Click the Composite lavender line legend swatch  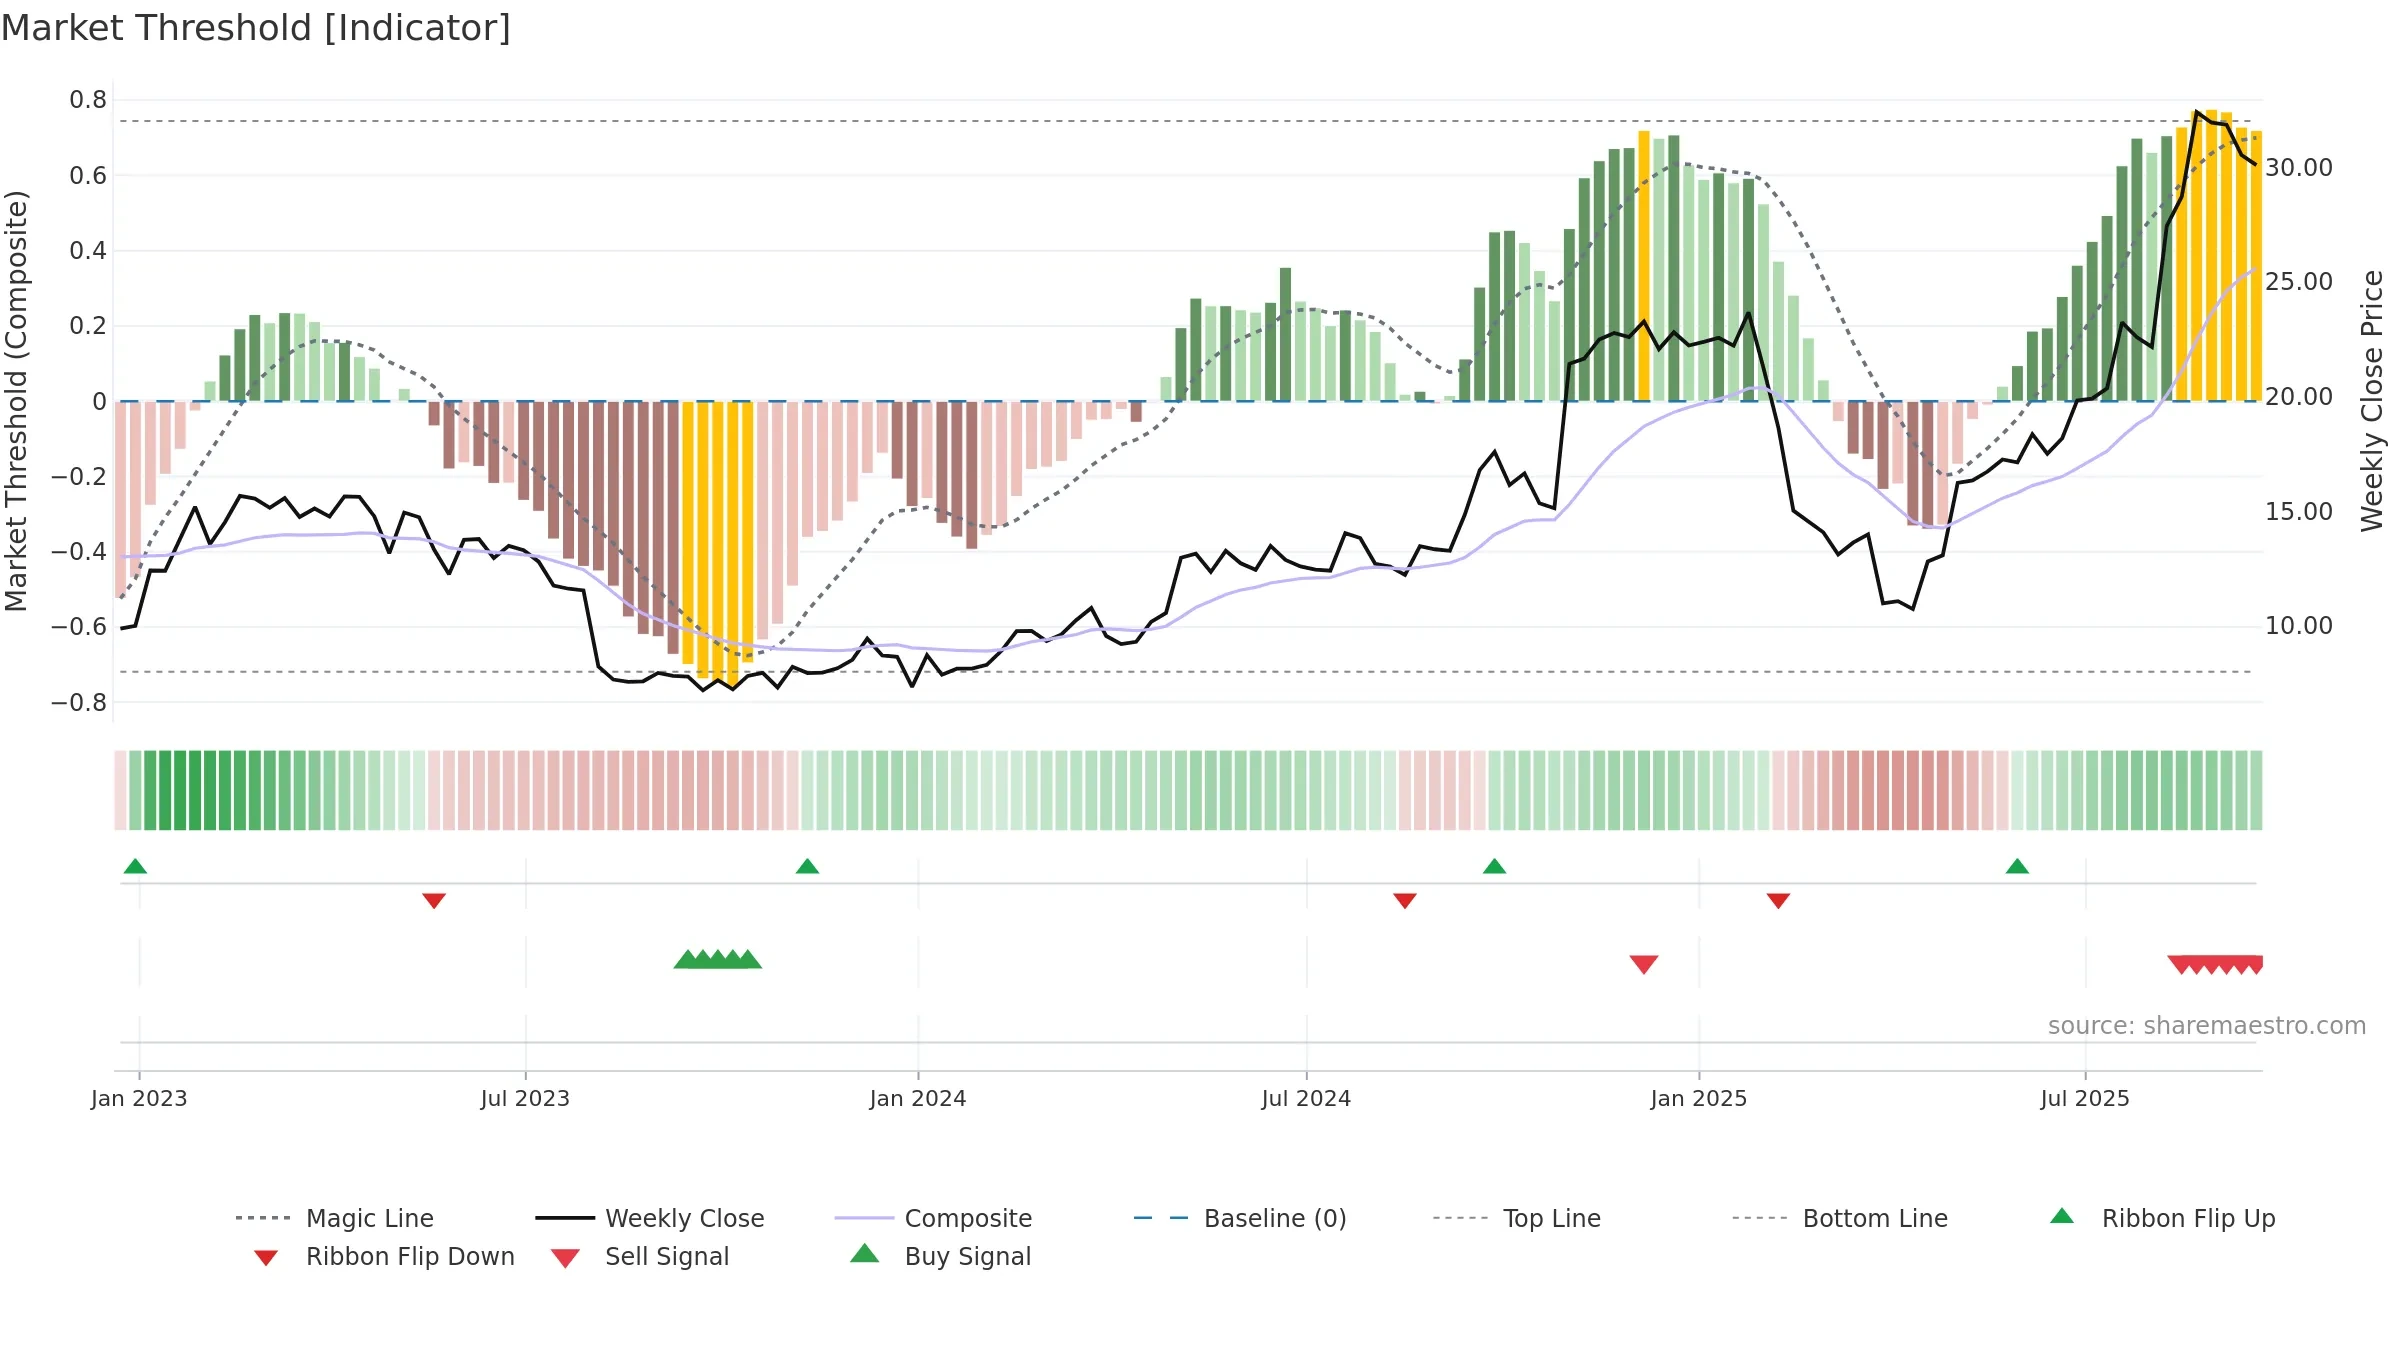coord(864,1218)
